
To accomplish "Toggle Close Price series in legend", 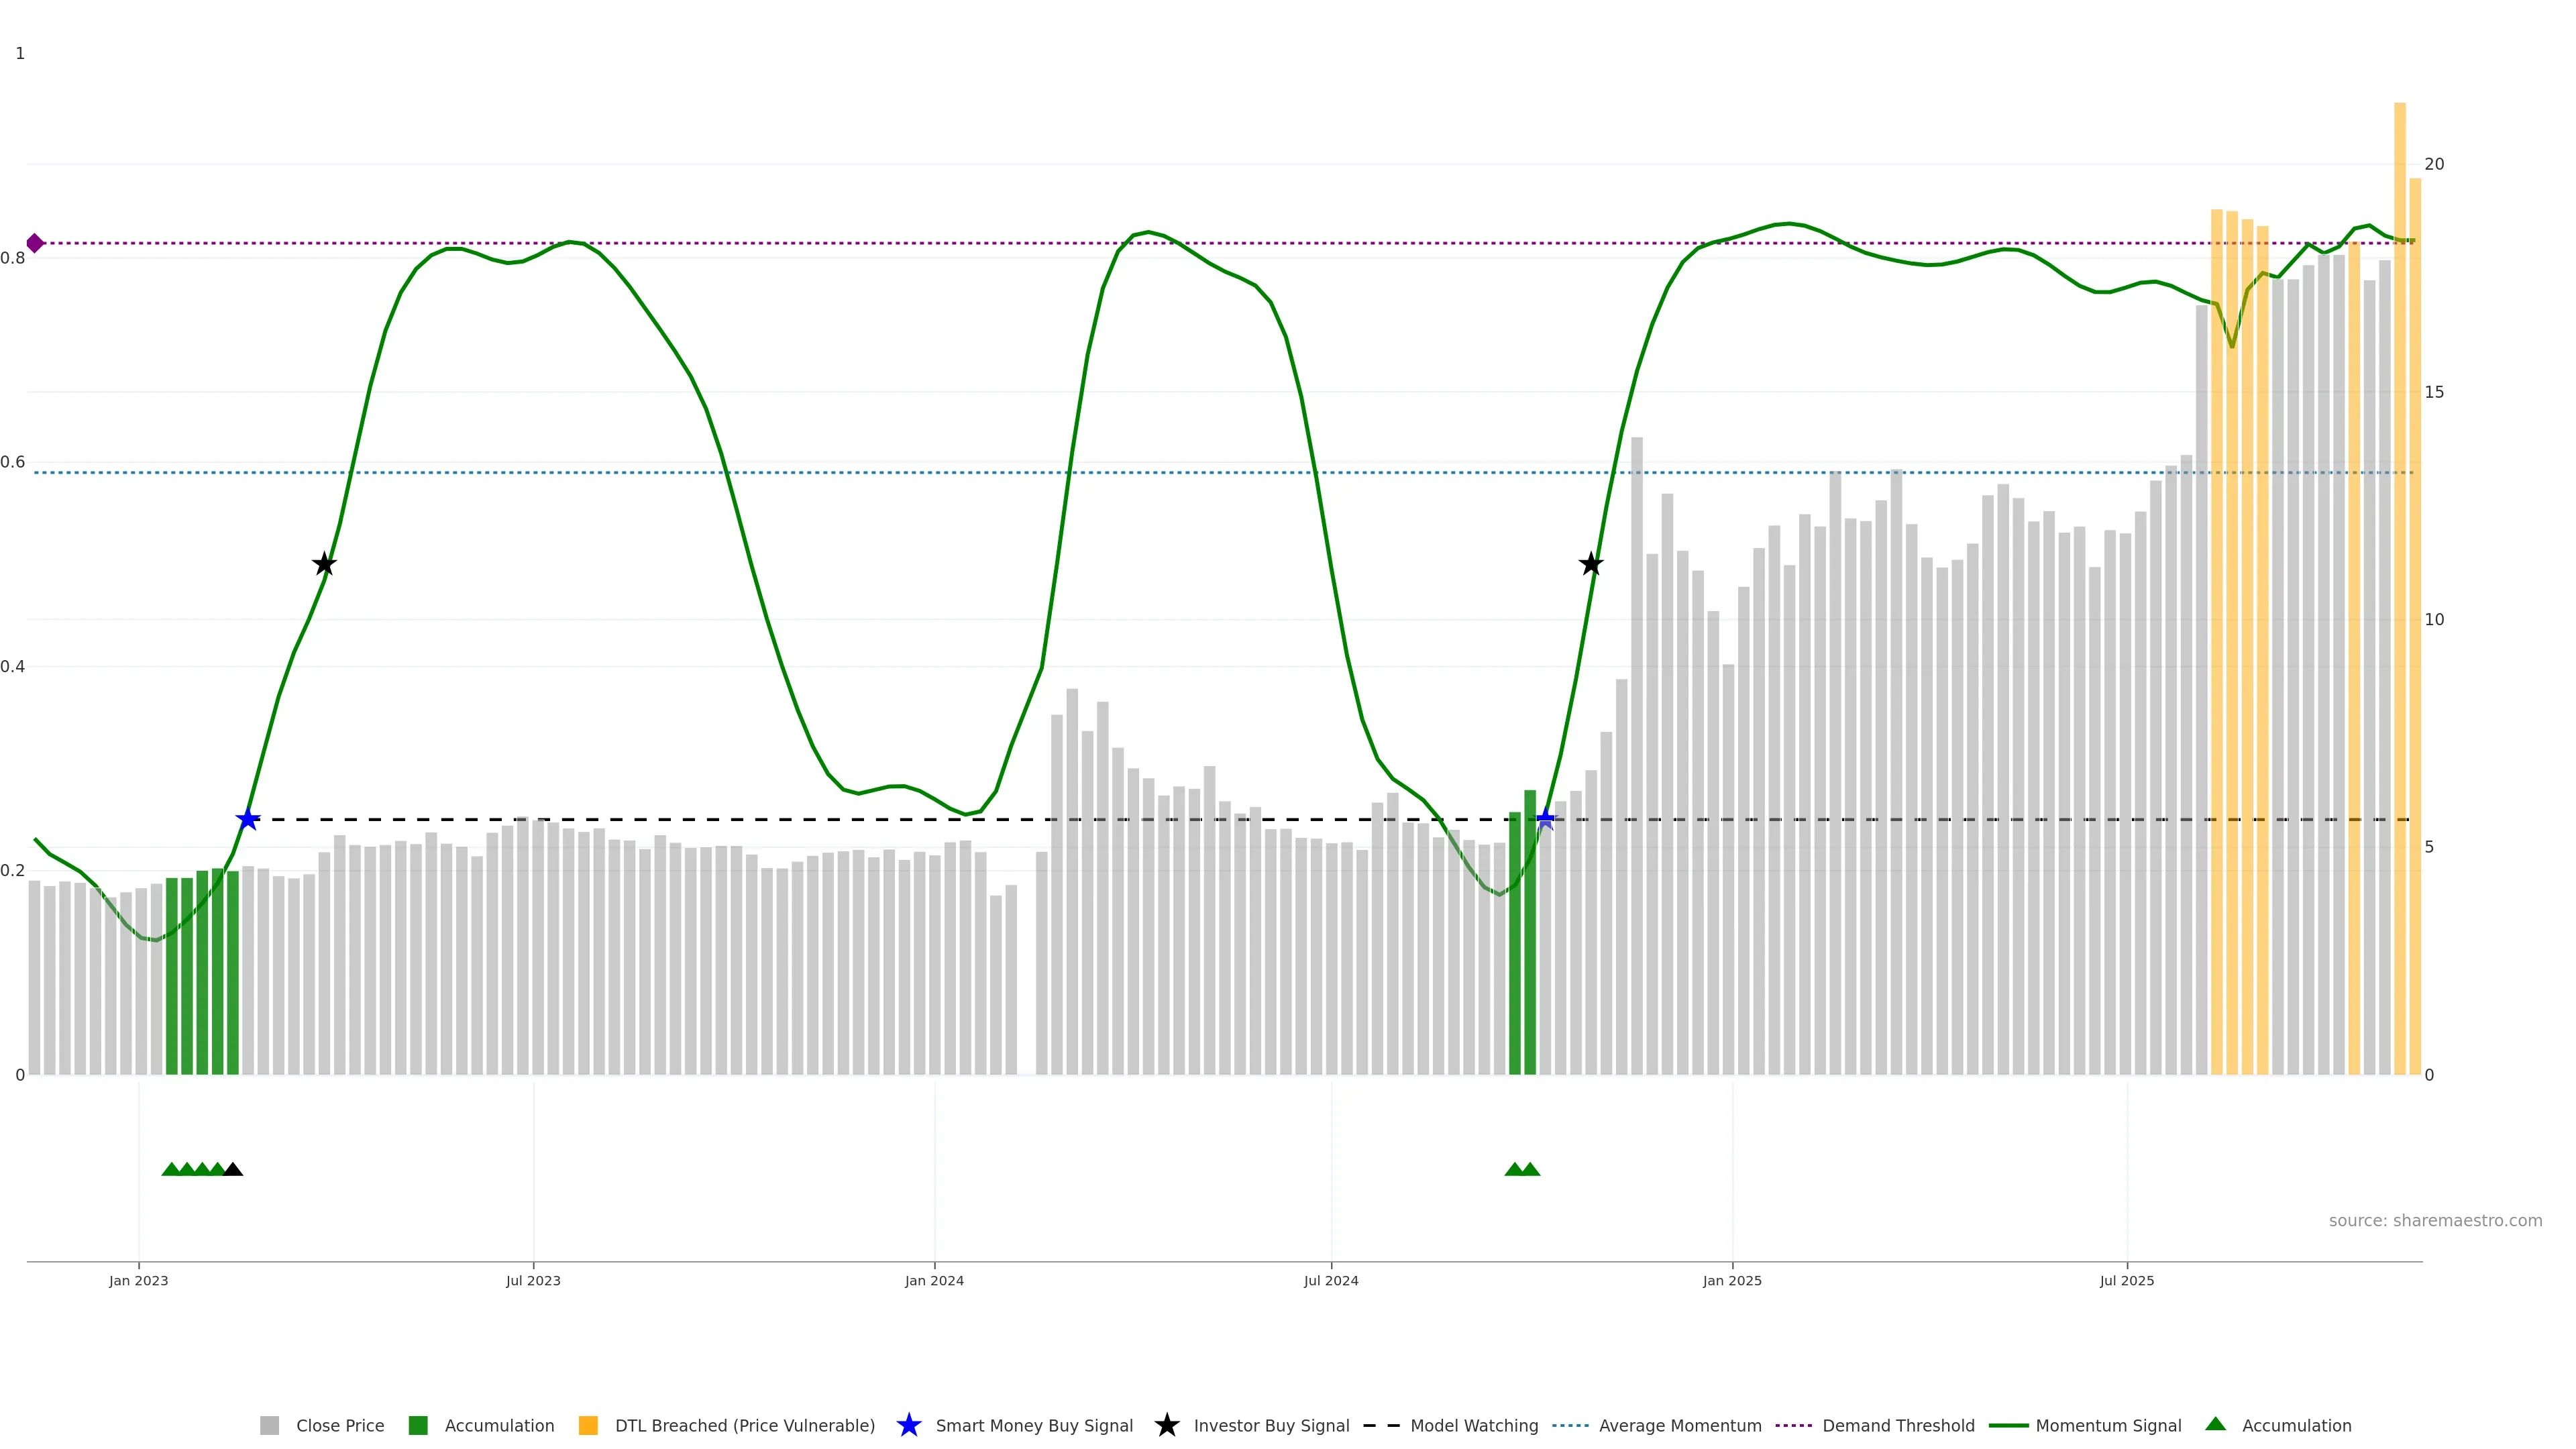I will 339,1426.
